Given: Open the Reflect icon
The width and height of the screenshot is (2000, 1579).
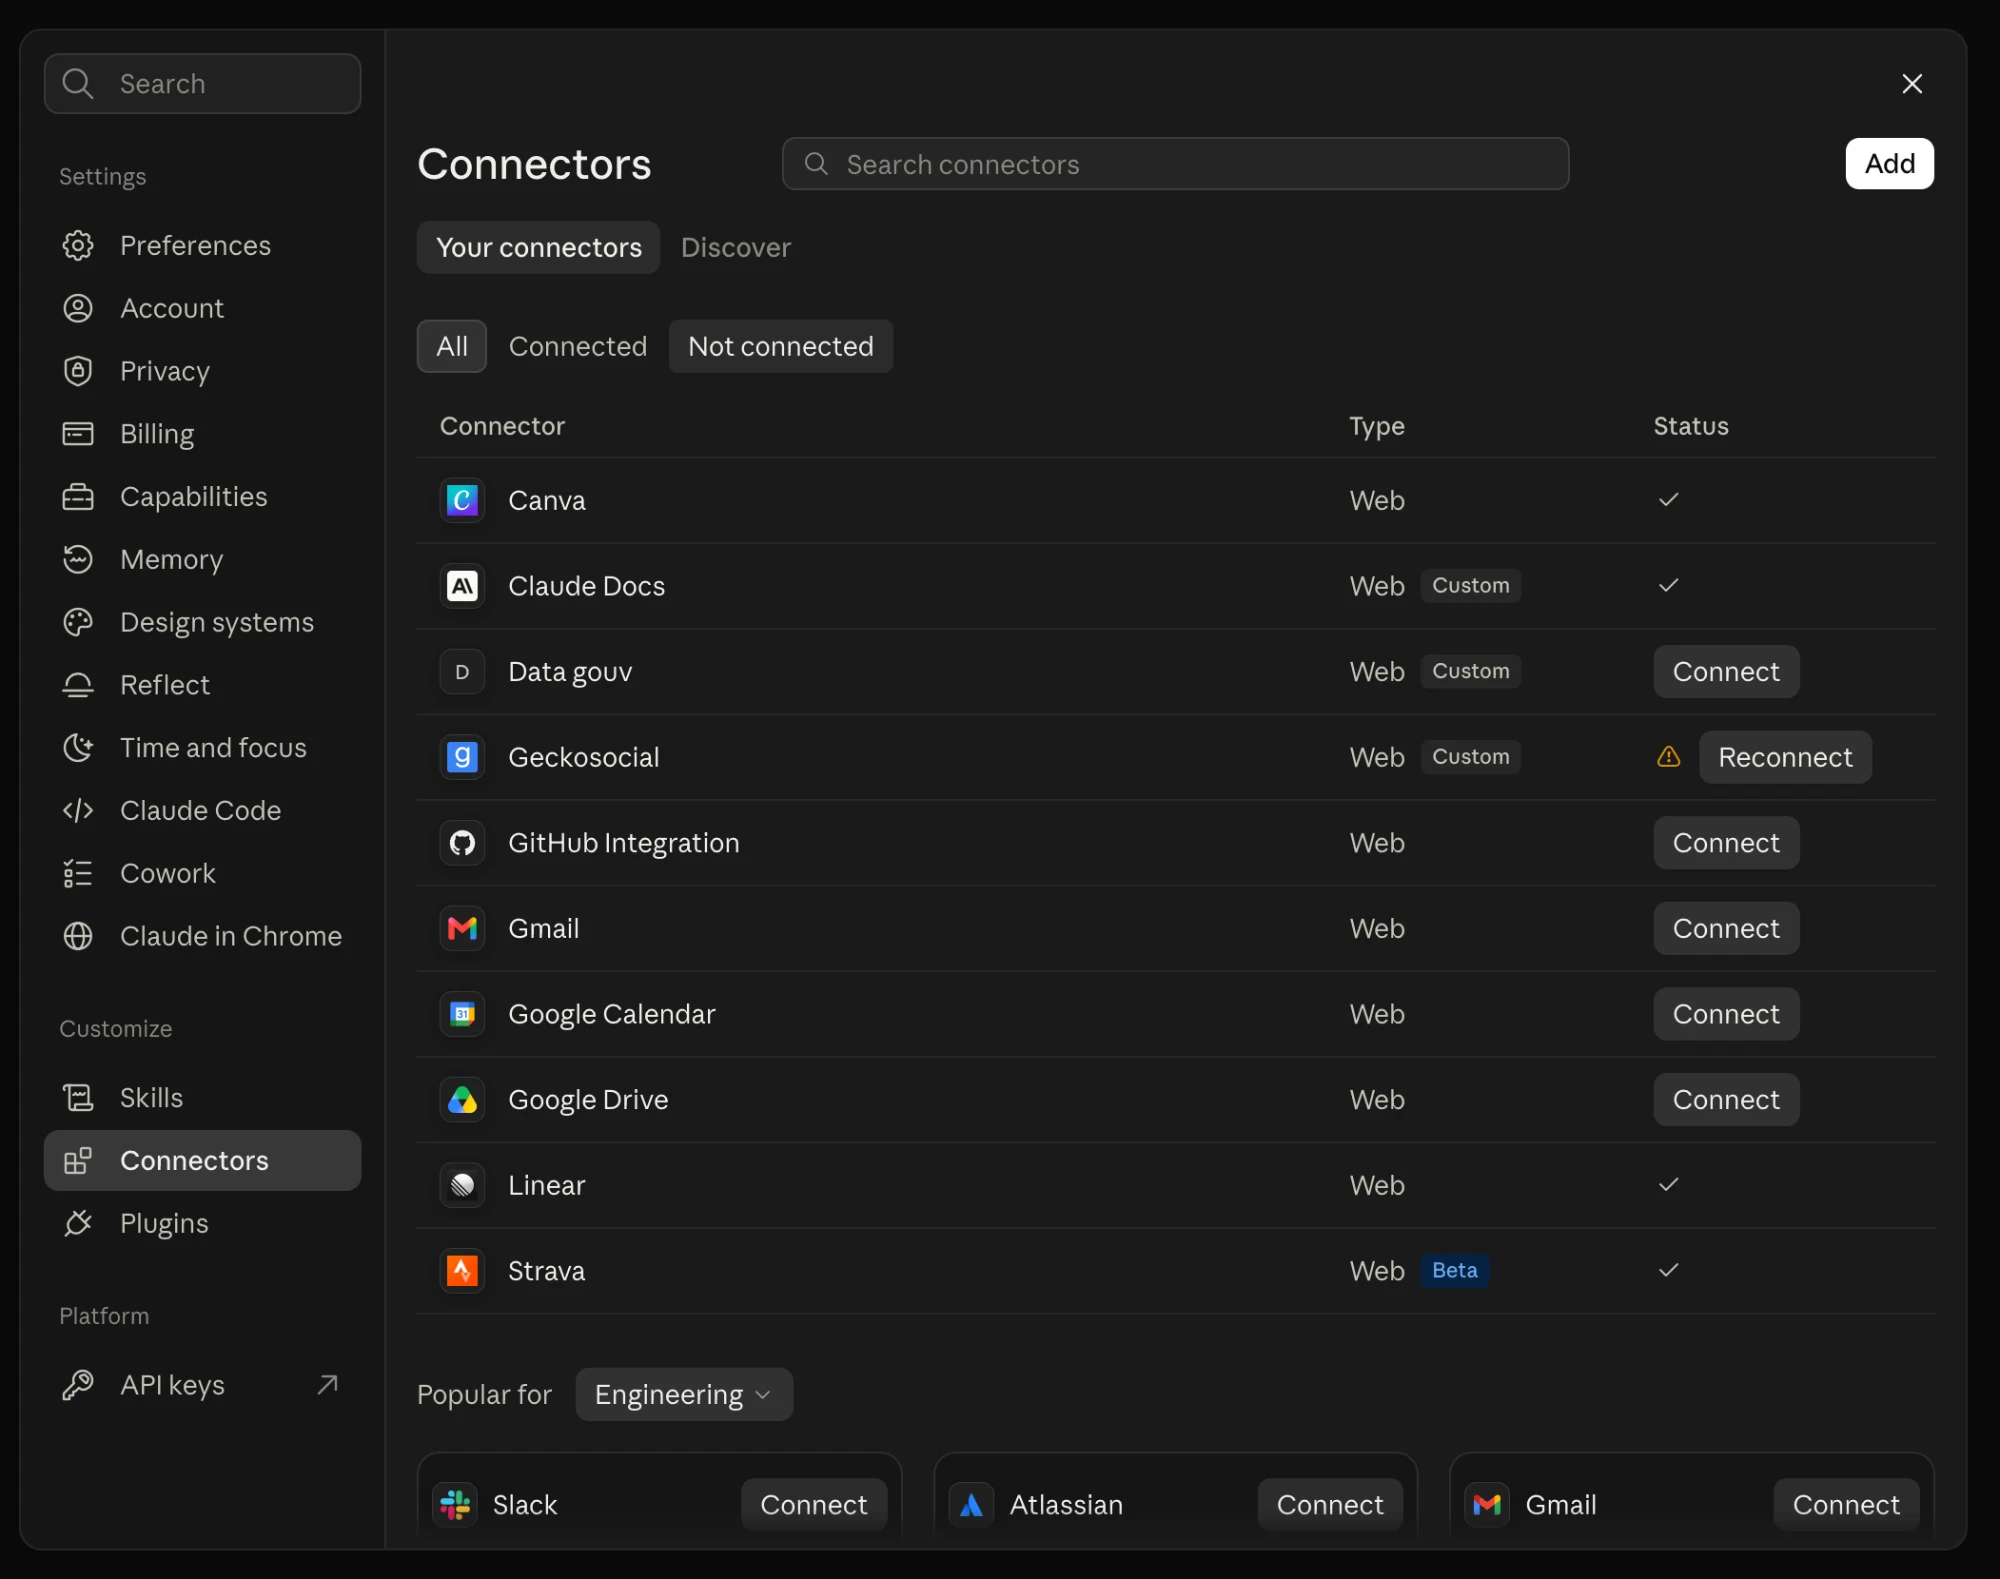Looking at the screenshot, I should (x=78, y=685).
